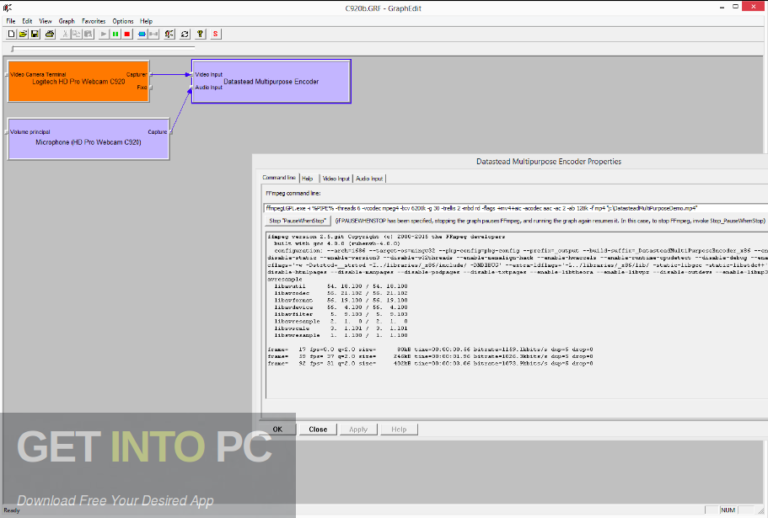This screenshot has width=768, height=518.
Task: Minimize the GraphEdit window
Action: point(722,7)
